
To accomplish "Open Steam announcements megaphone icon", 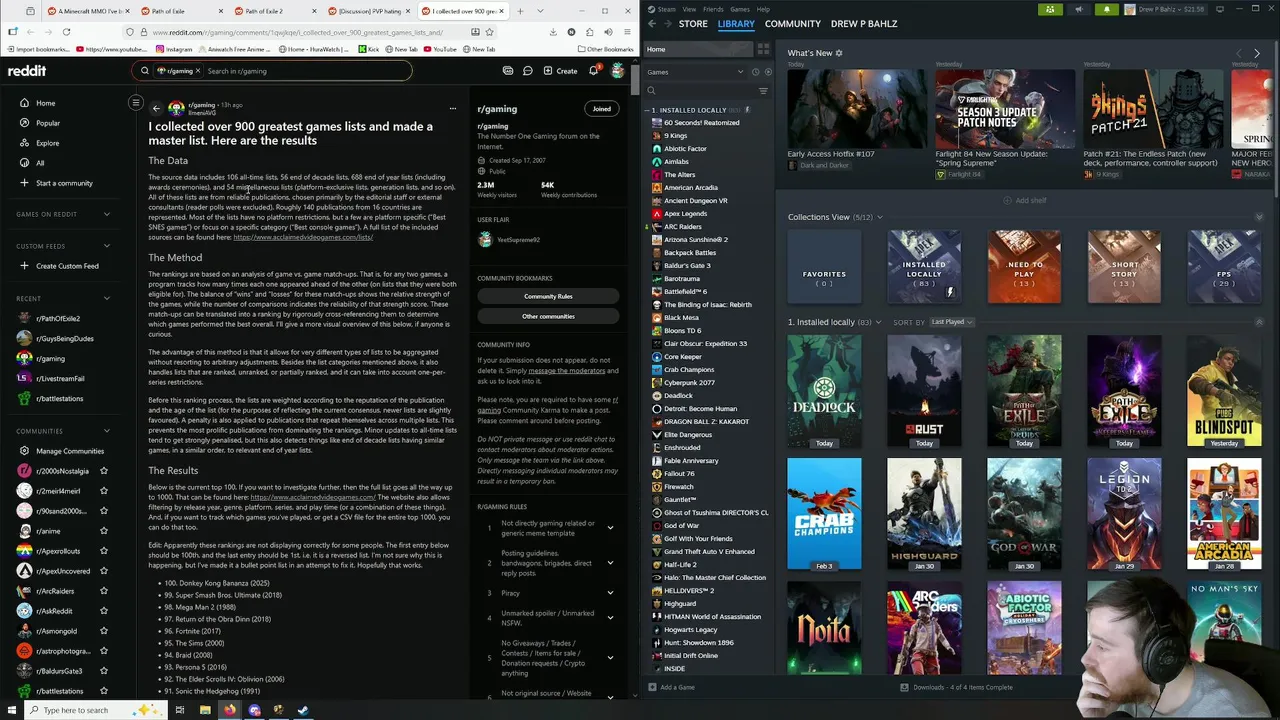I will 1078,9.
